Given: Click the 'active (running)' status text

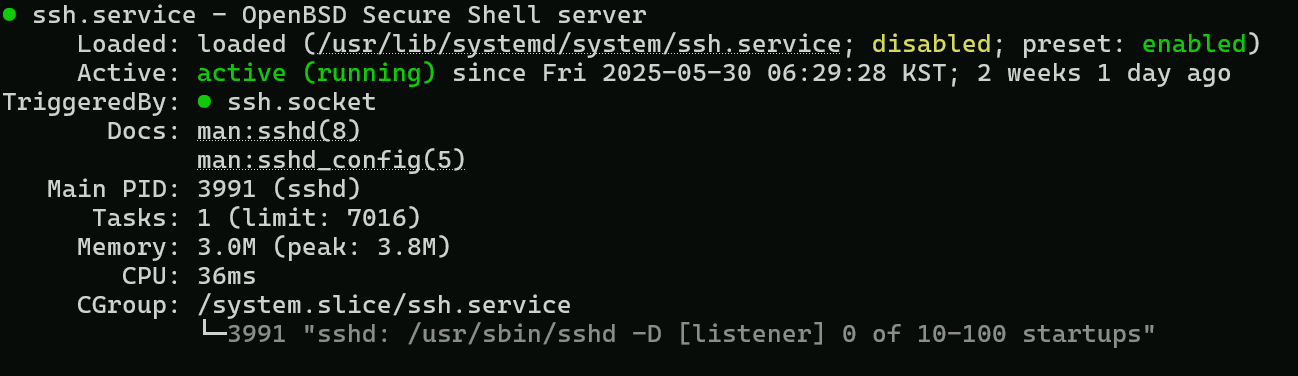Looking at the screenshot, I should point(317,74).
